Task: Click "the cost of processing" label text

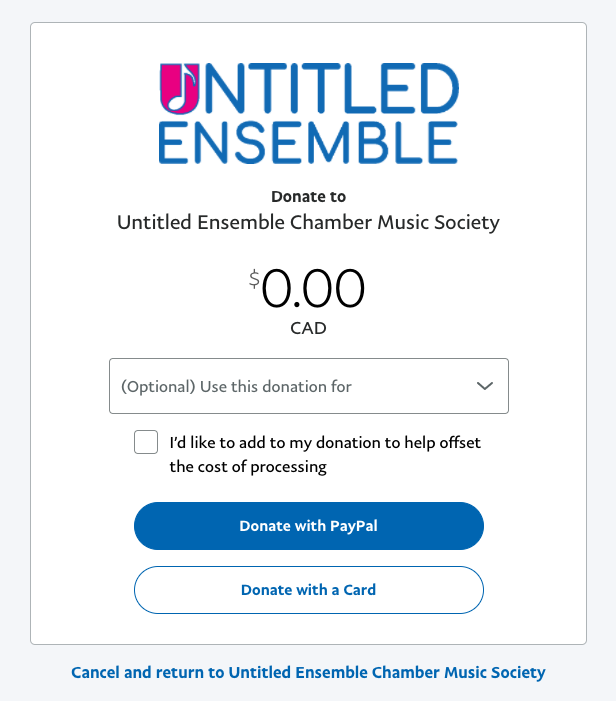Action: point(248,466)
